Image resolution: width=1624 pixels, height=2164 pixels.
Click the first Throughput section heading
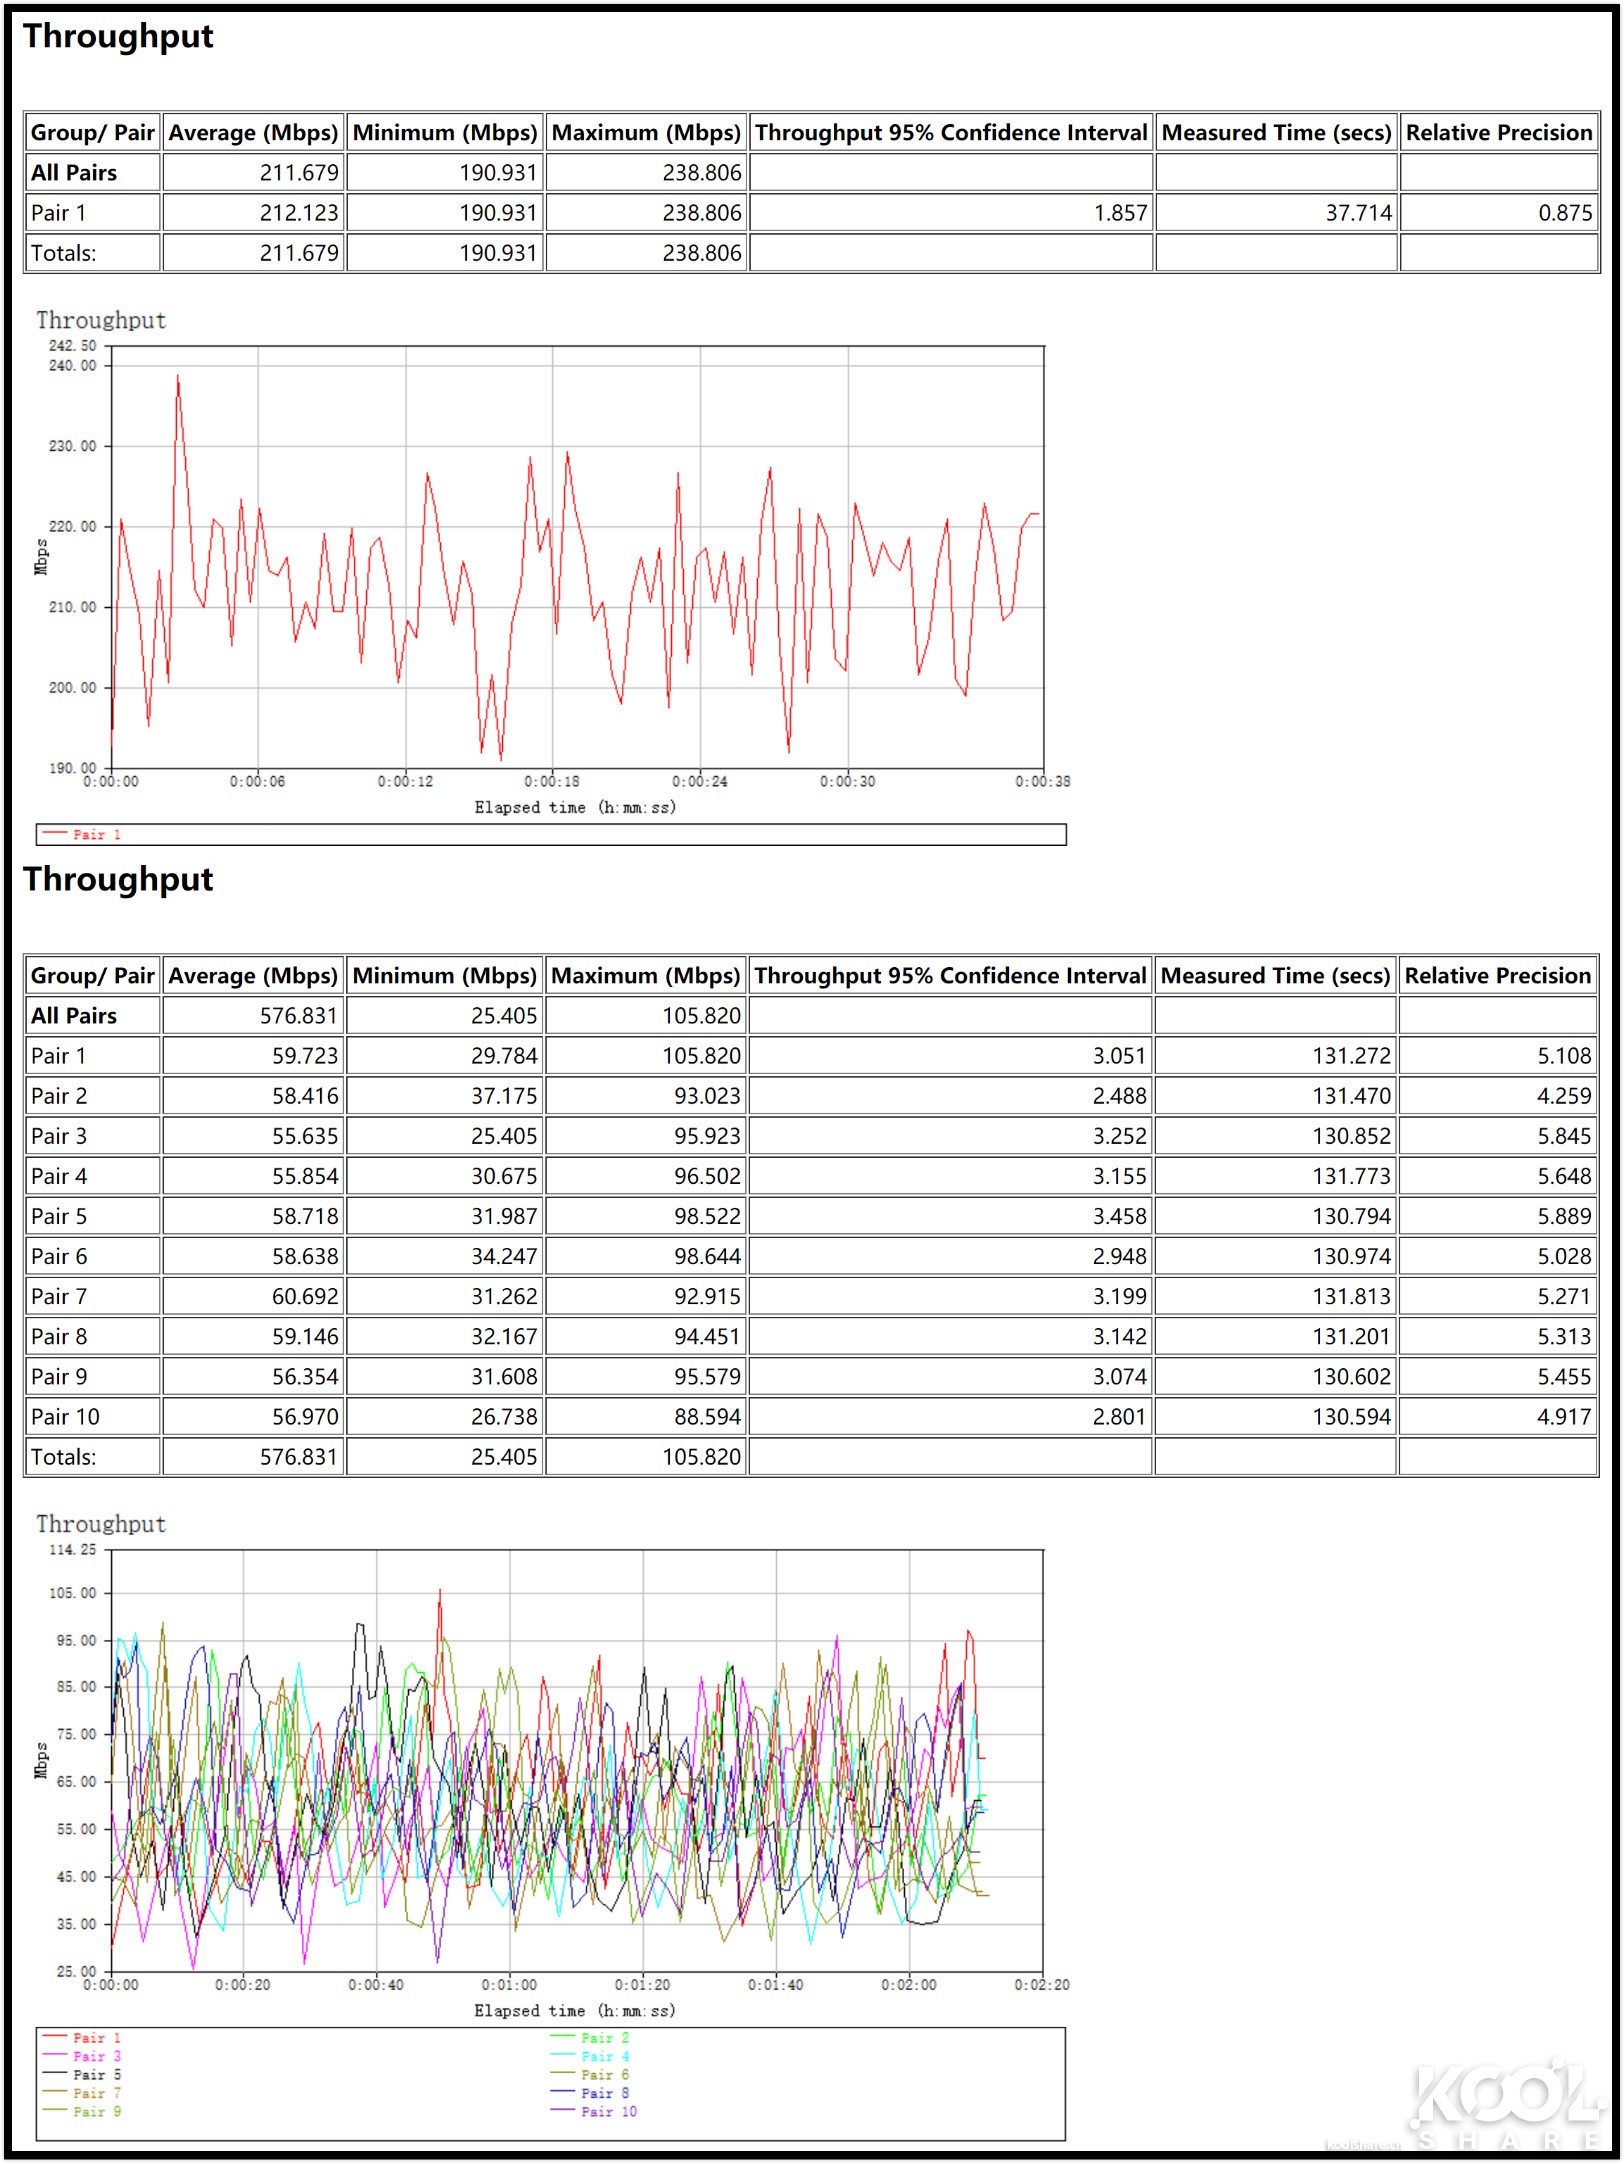(117, 36)
